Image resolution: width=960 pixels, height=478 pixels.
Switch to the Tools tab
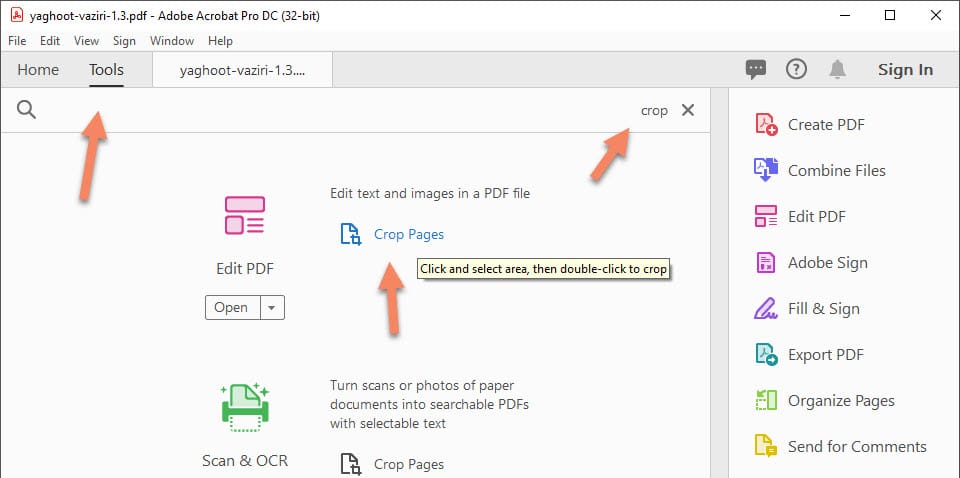[x=107, y=70]
